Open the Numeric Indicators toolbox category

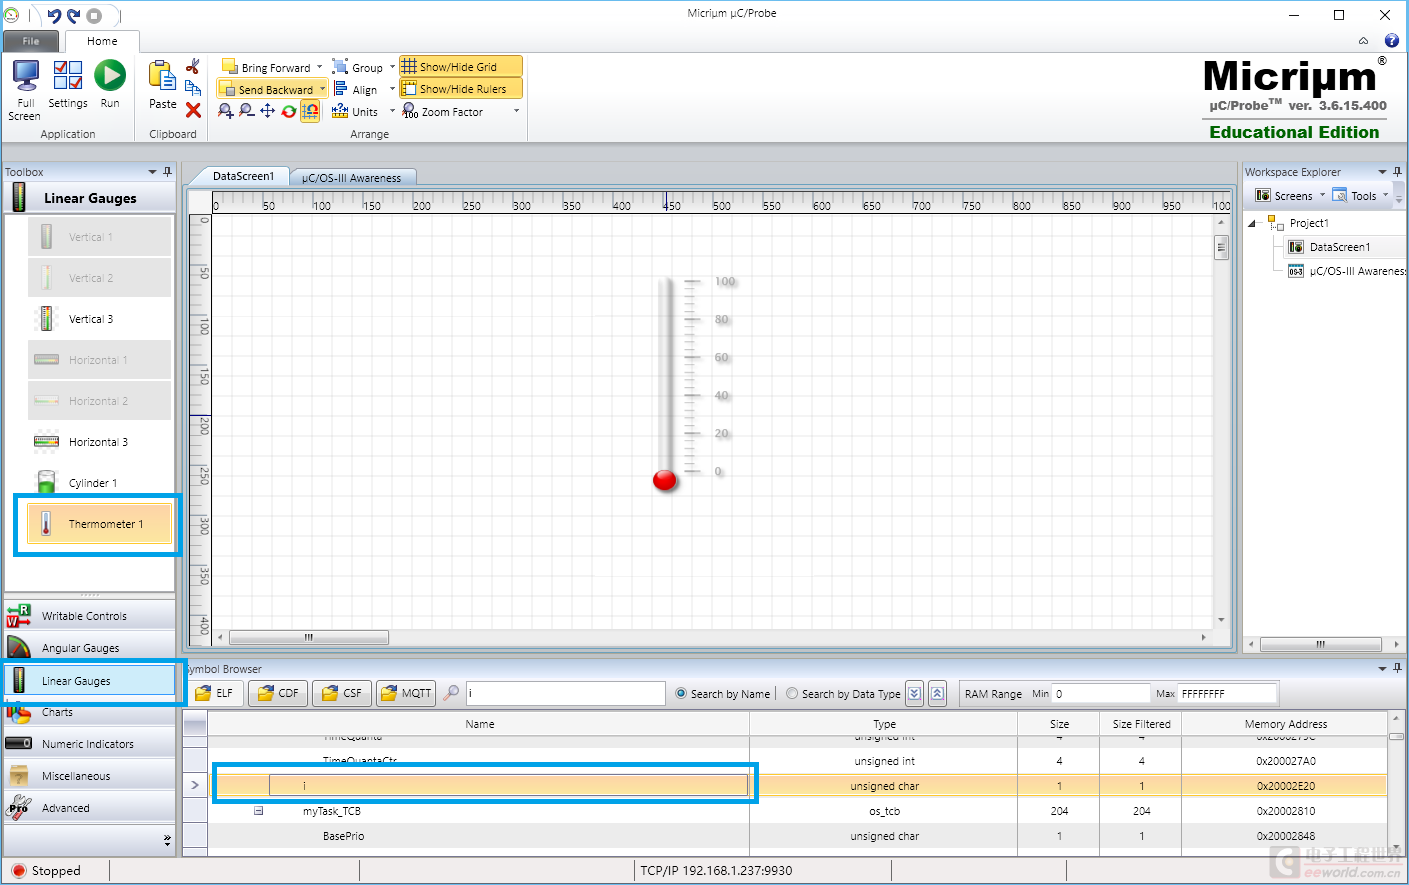tap(90, 744)
